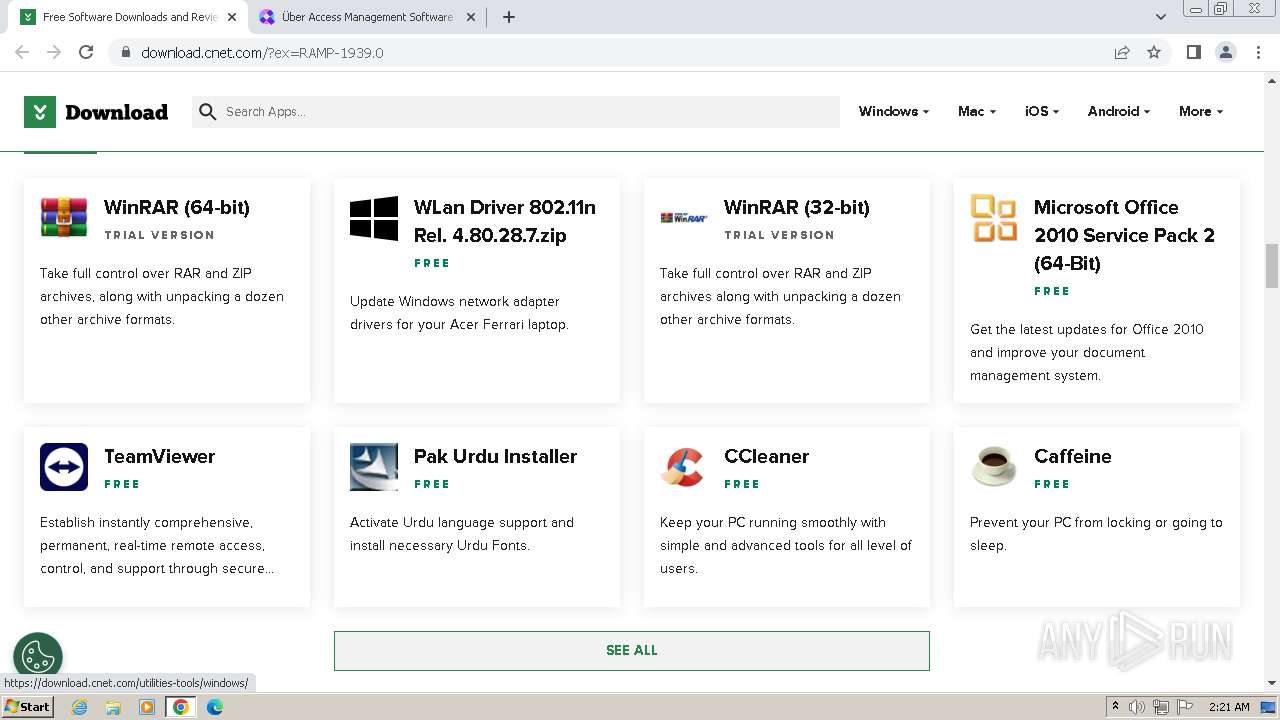1280x720 pixels.
Task: Click the CCleaner description text
Action: (x=786, y=545)
